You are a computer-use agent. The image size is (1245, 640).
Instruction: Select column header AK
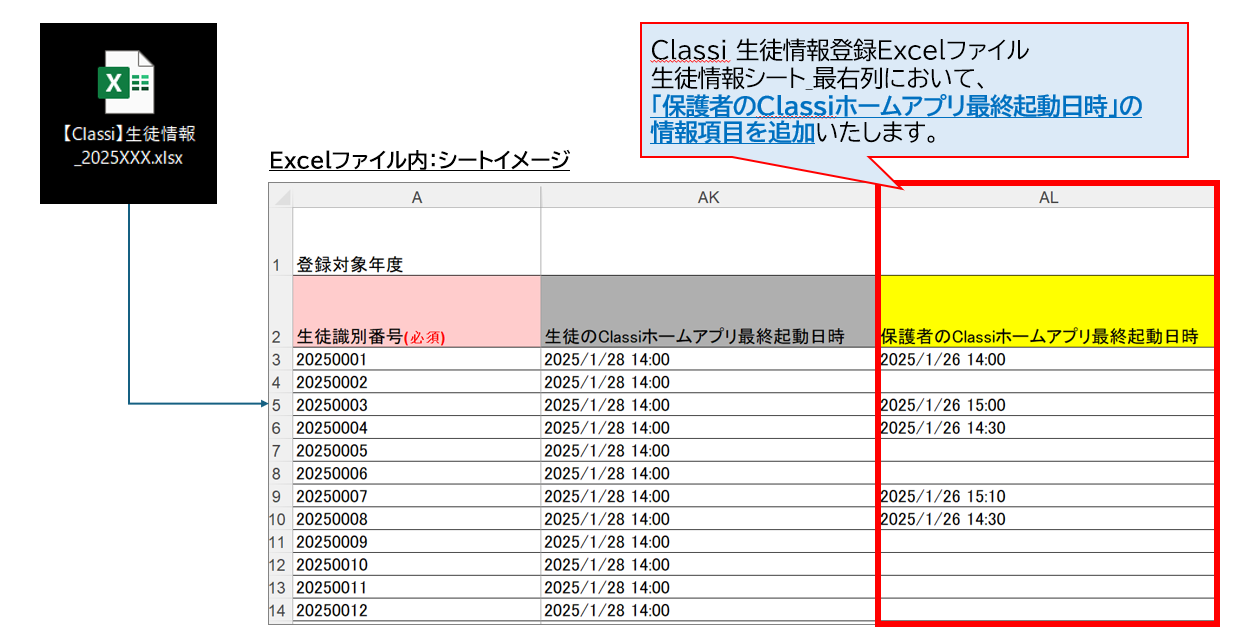click(708, 197)
